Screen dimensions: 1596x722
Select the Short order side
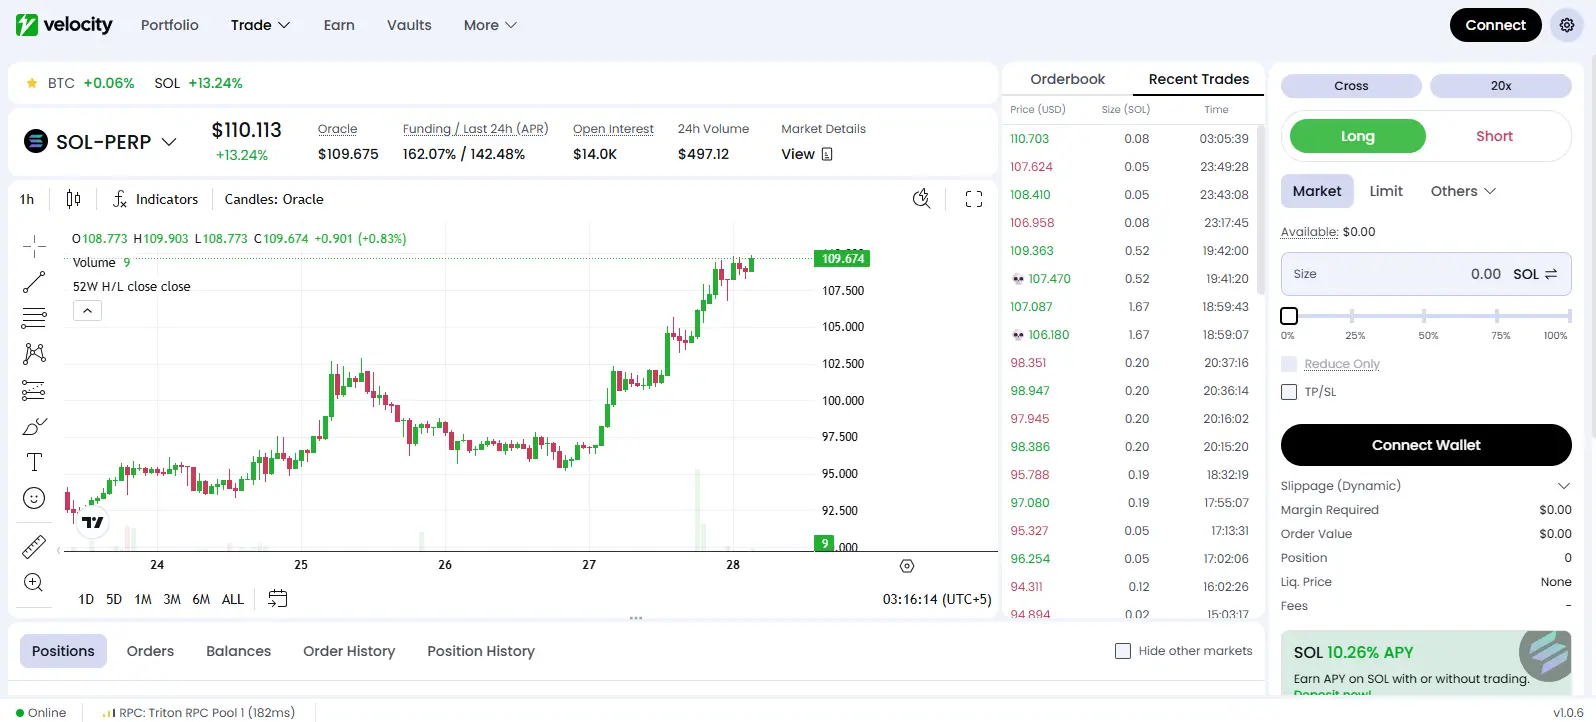point(1494,136)
